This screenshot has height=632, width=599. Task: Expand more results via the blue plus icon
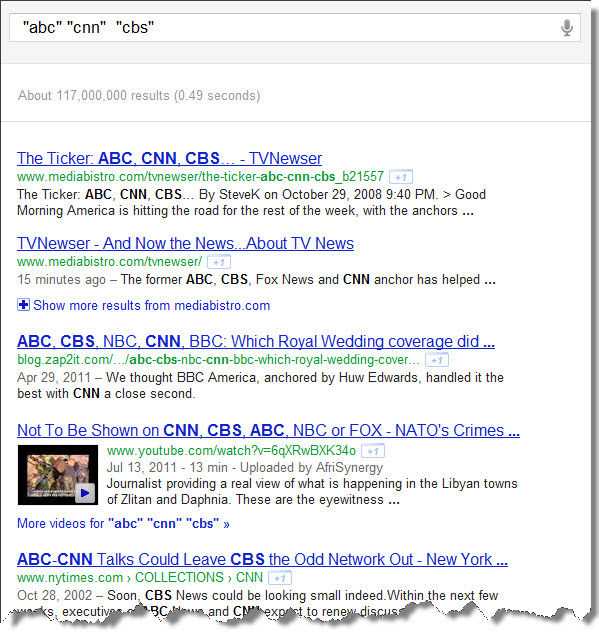23,305
